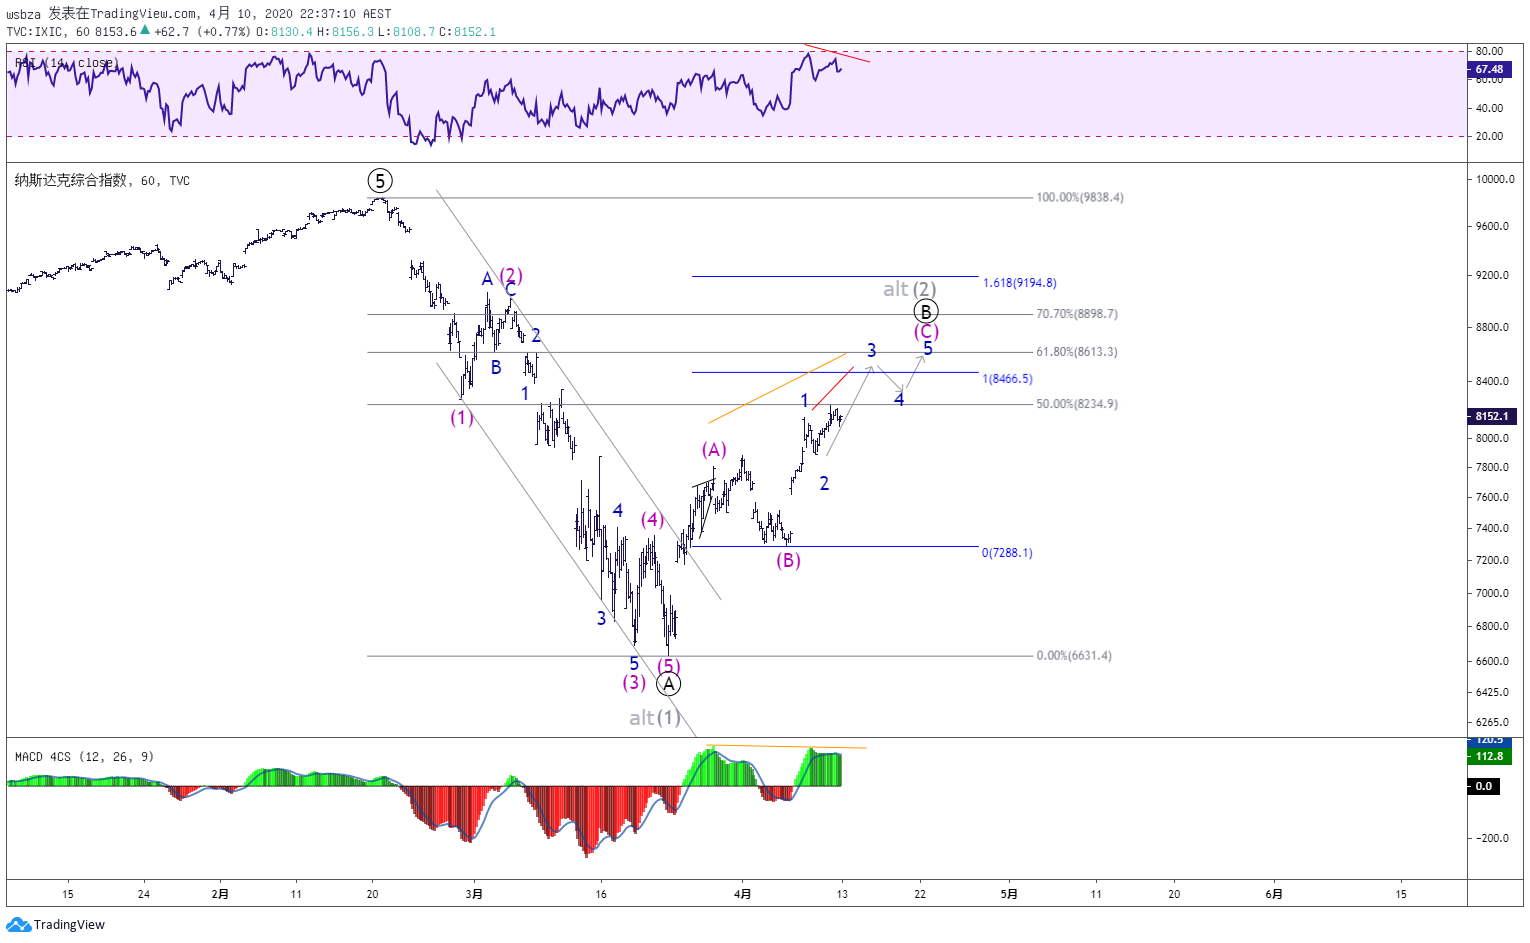Click the alt (2) wave label
1530x943 pixels.
[909, 289]
